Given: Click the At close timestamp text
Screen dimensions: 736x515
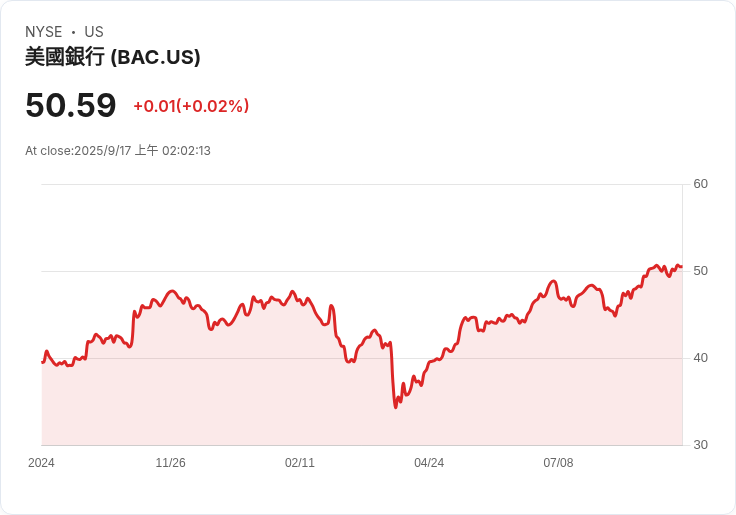Looking at the screenshot, I should 118,151.
